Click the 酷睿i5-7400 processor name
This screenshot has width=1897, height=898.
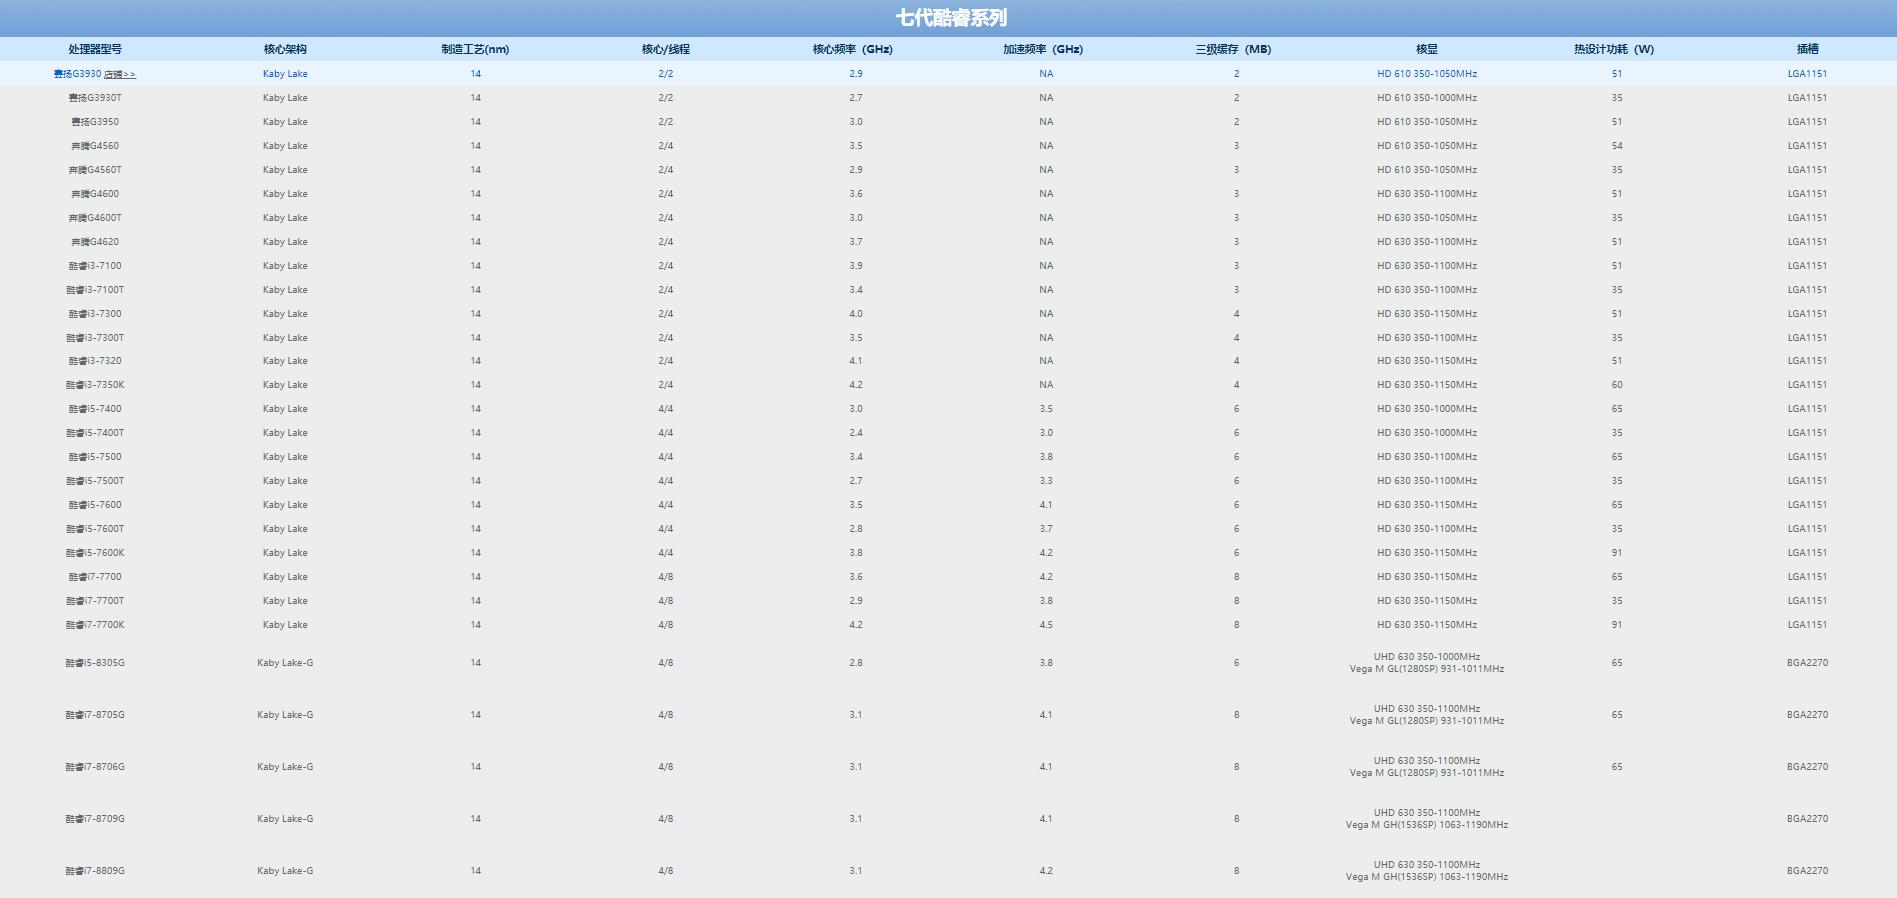pos(95,409)
